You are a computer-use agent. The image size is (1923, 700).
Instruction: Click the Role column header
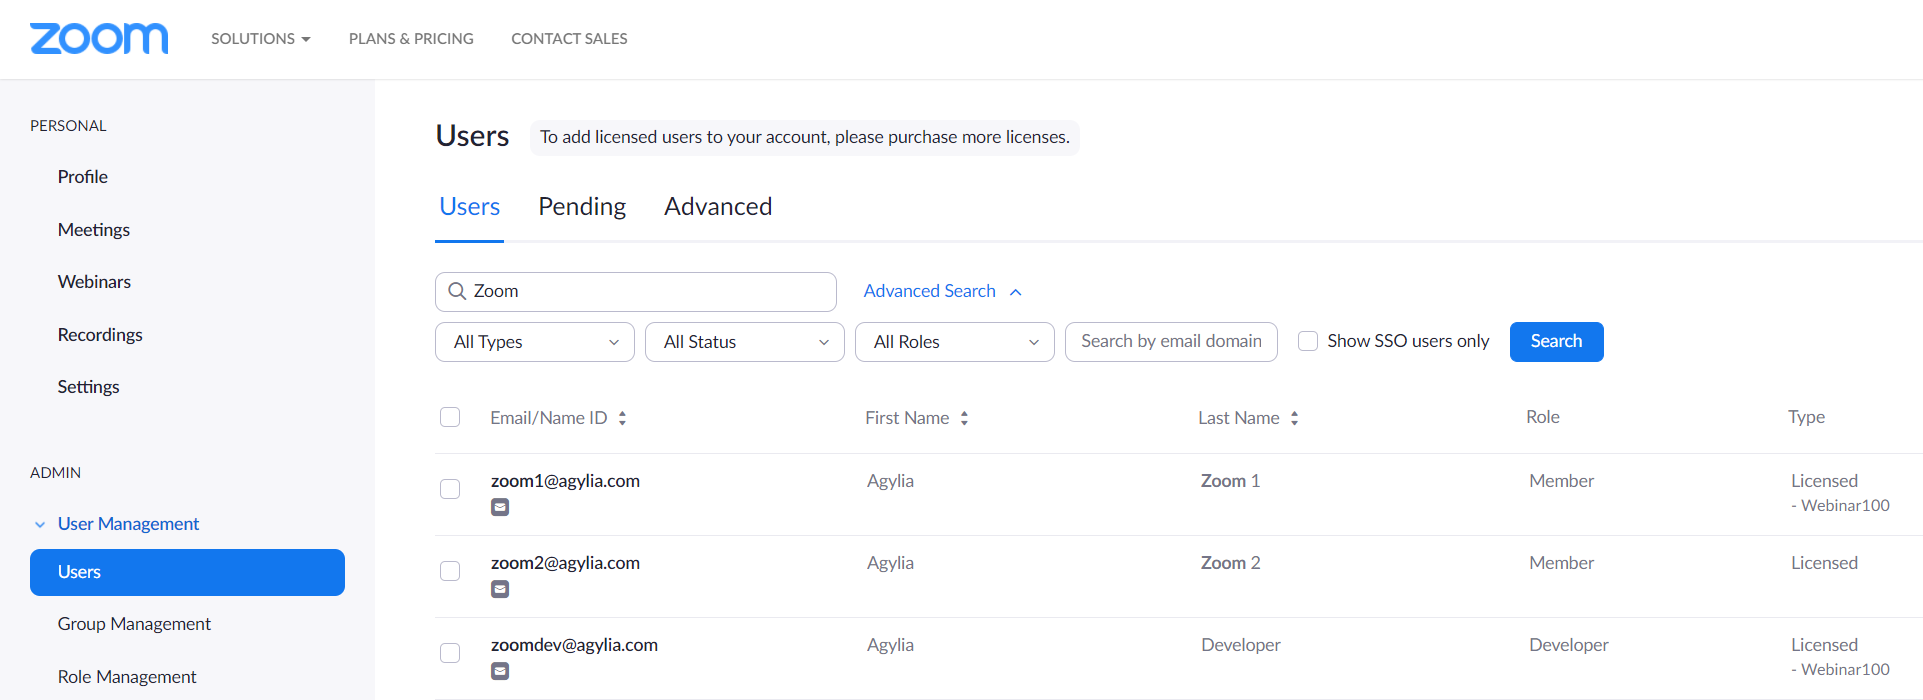(x=1543, y=417)
